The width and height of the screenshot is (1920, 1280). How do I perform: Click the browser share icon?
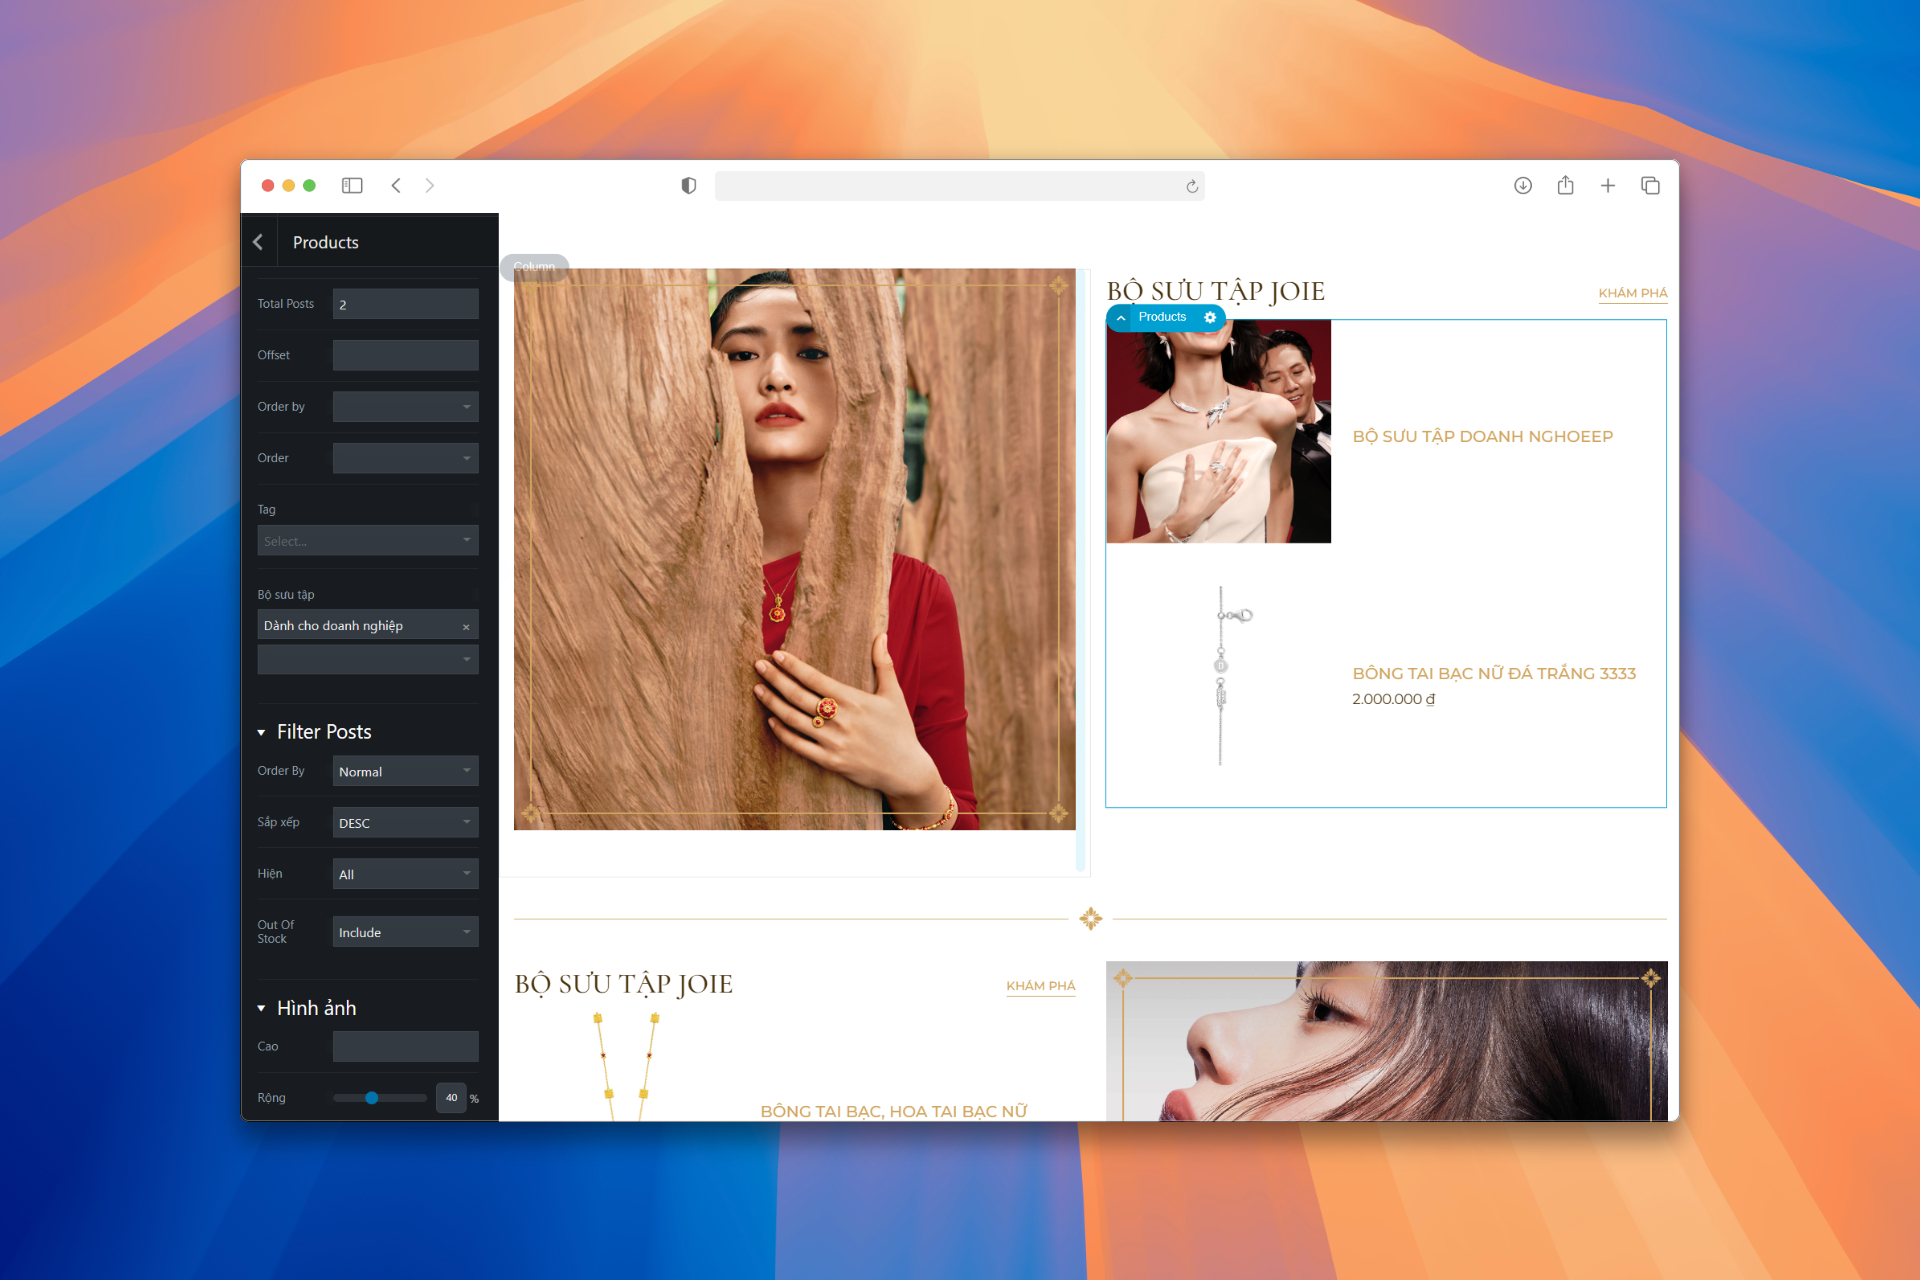coord(1565,186)
